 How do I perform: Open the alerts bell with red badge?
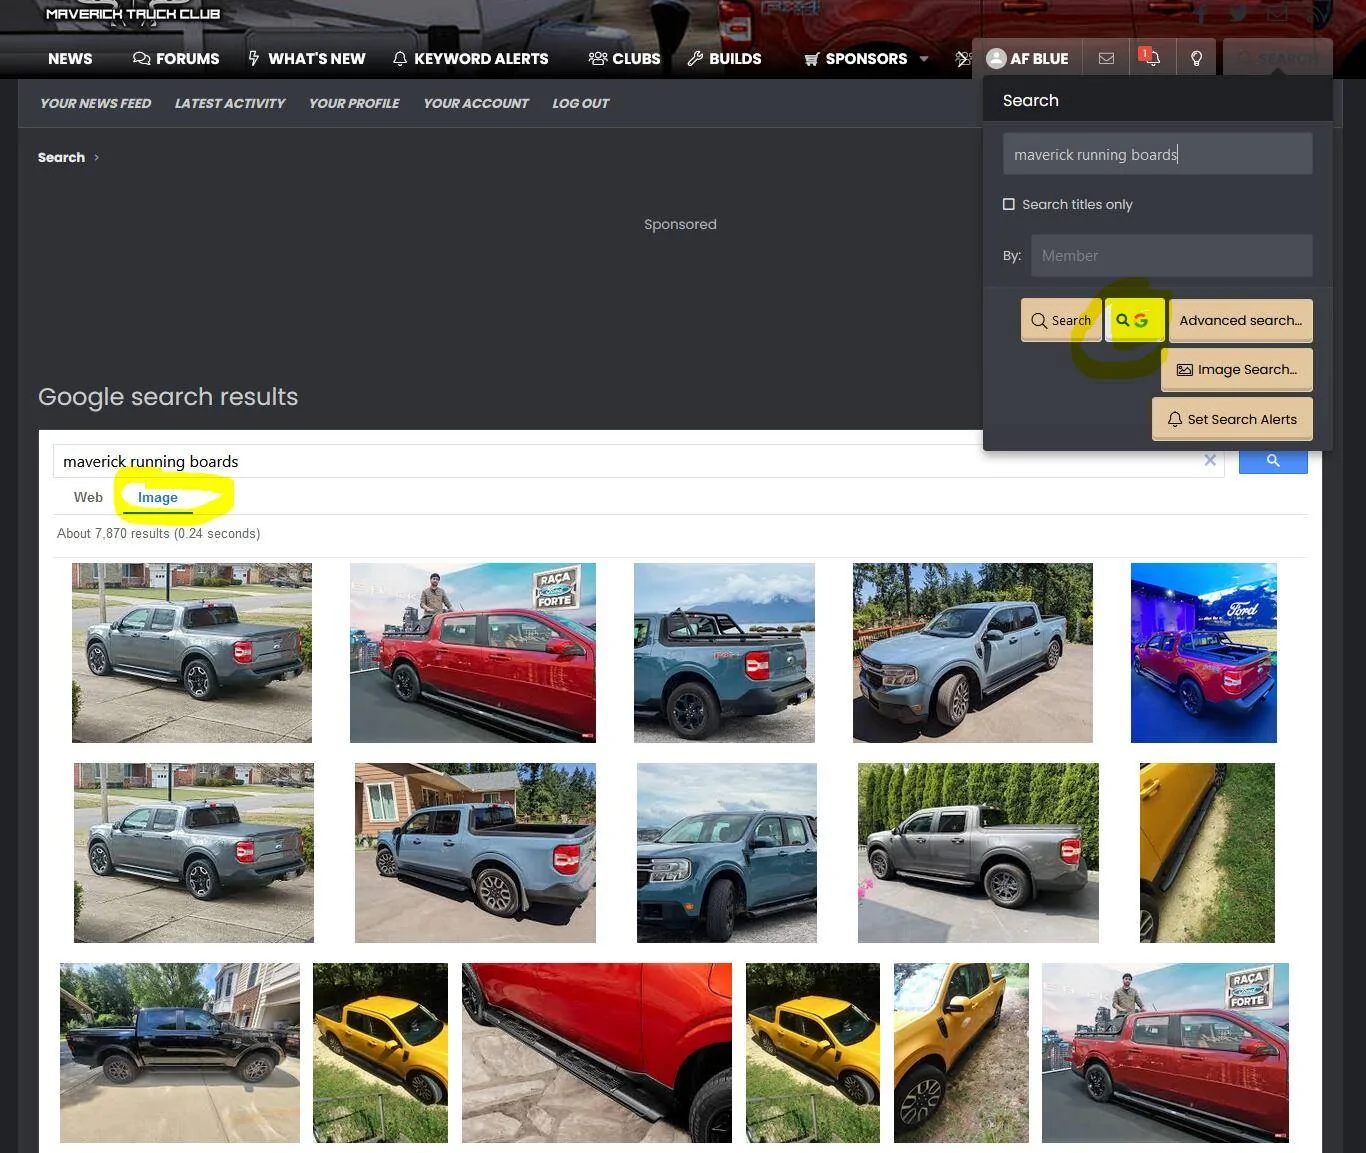pos(1151,58)
